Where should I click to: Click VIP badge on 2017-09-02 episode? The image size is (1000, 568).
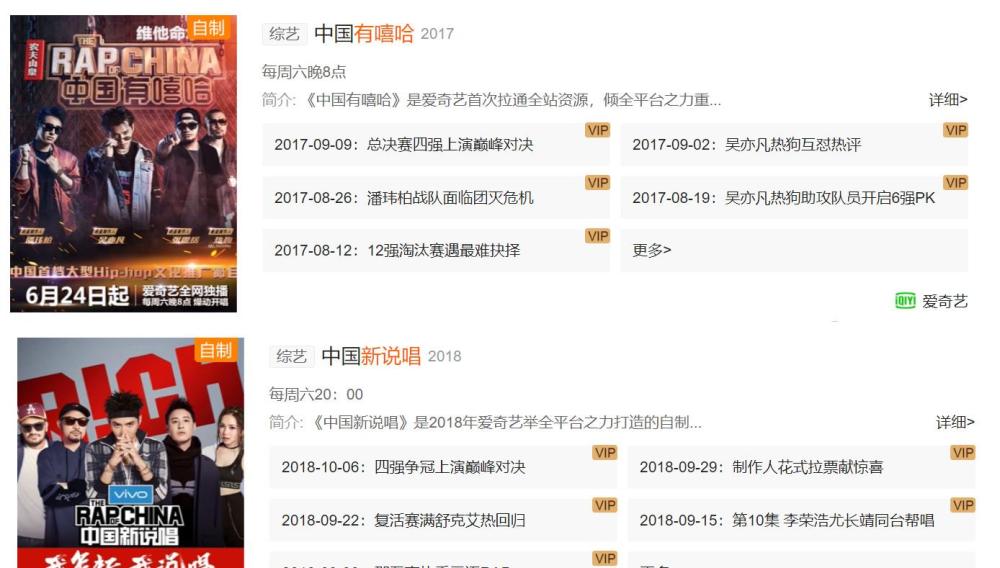click(x=955, y=130)
